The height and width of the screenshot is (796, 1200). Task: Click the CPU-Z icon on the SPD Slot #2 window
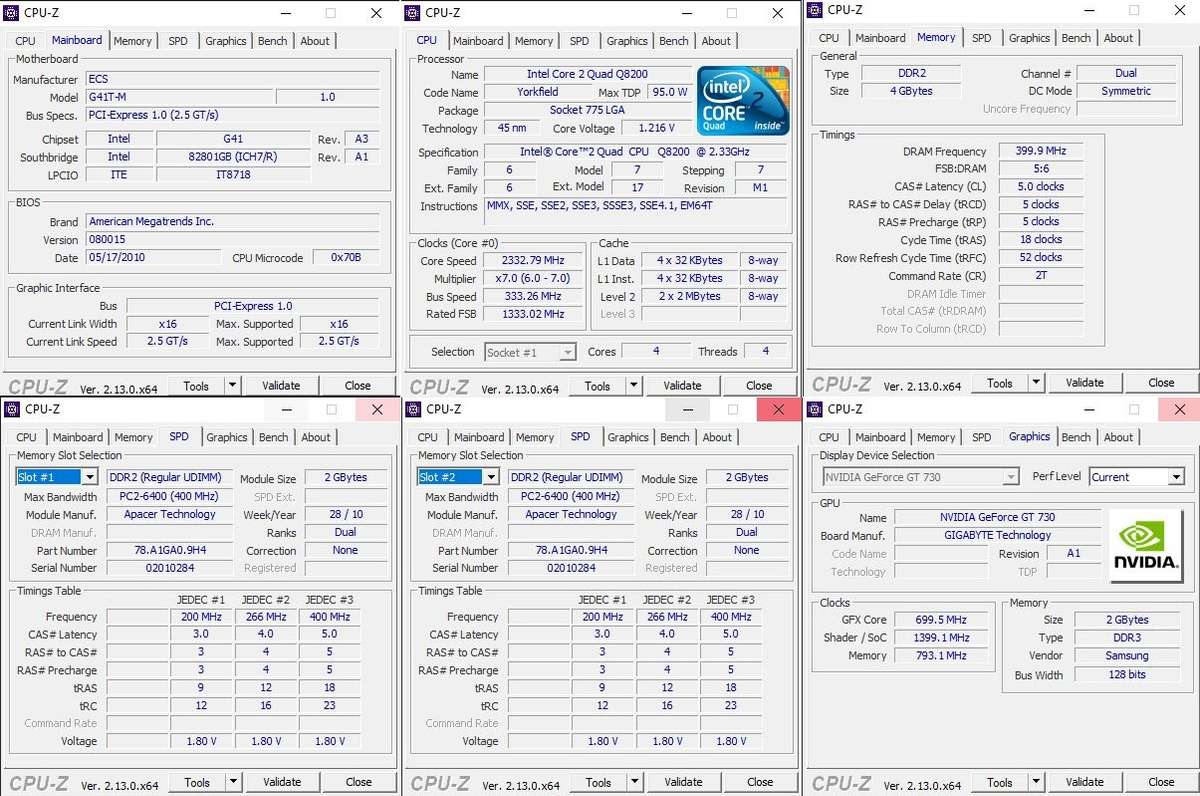(x=413, y=410)
